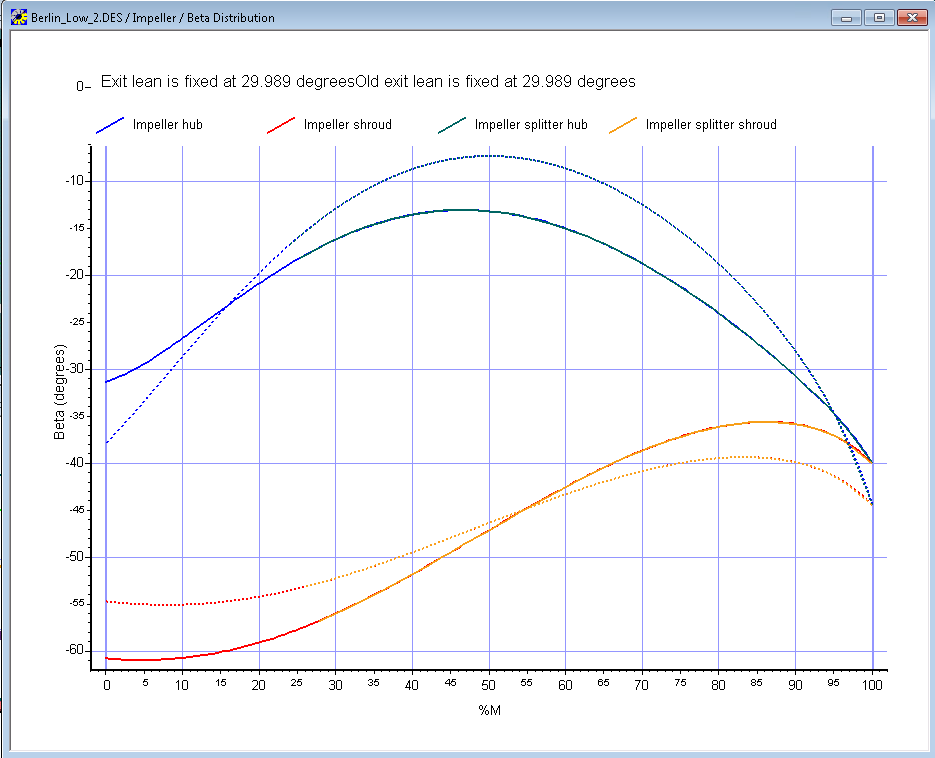Viewport: 935px width, 758px height.
Task: Select the "Impeller hub" legend label
Action: (167, 125)
